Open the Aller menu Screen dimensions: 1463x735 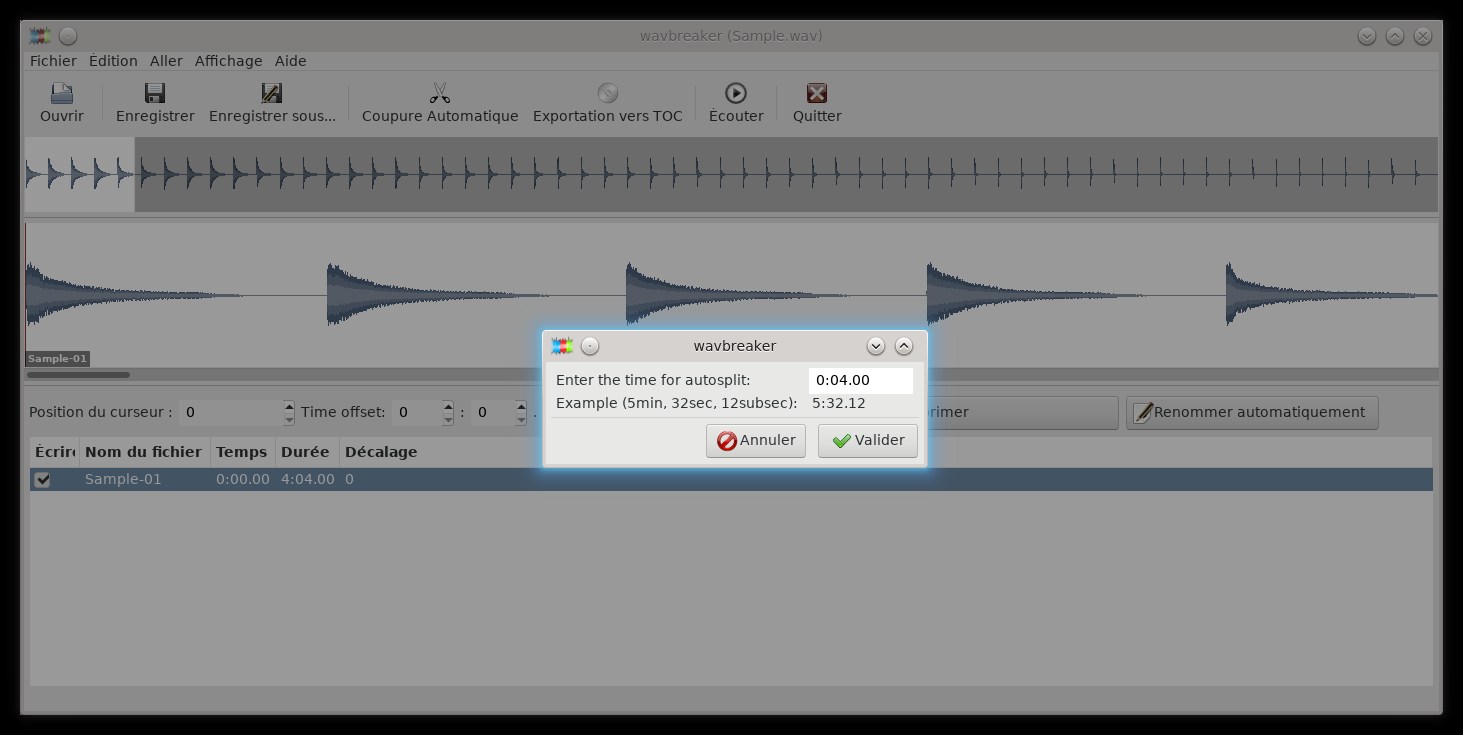[166, 61]
